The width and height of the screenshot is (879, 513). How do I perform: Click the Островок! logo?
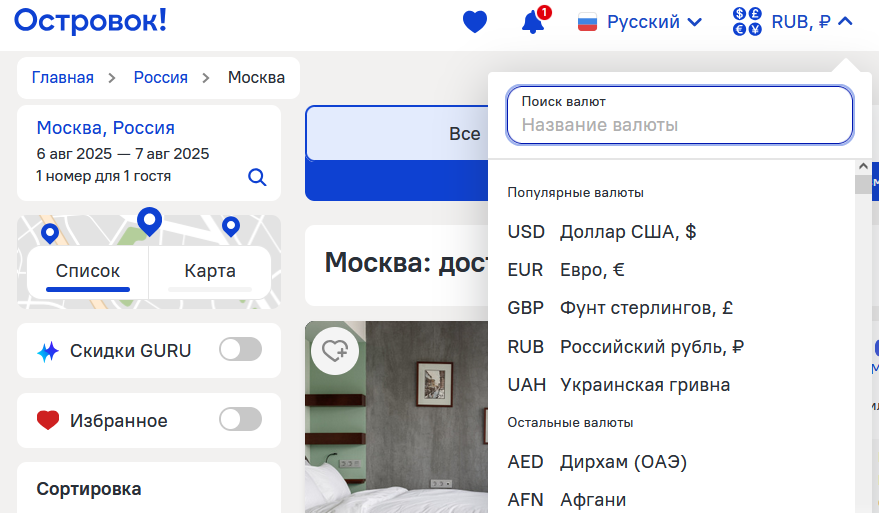(x=90, y=21)
